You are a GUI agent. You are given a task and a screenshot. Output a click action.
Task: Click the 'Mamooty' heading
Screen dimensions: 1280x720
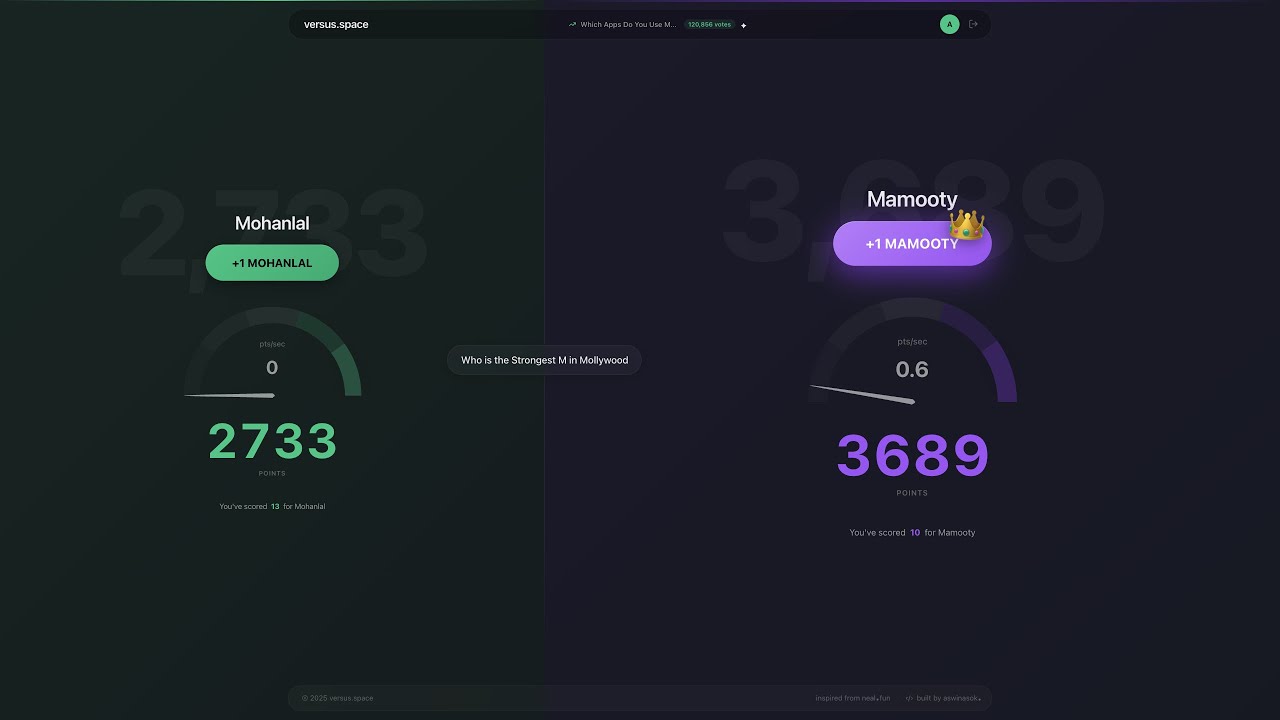pyautogui.click(x=912, y=199)
